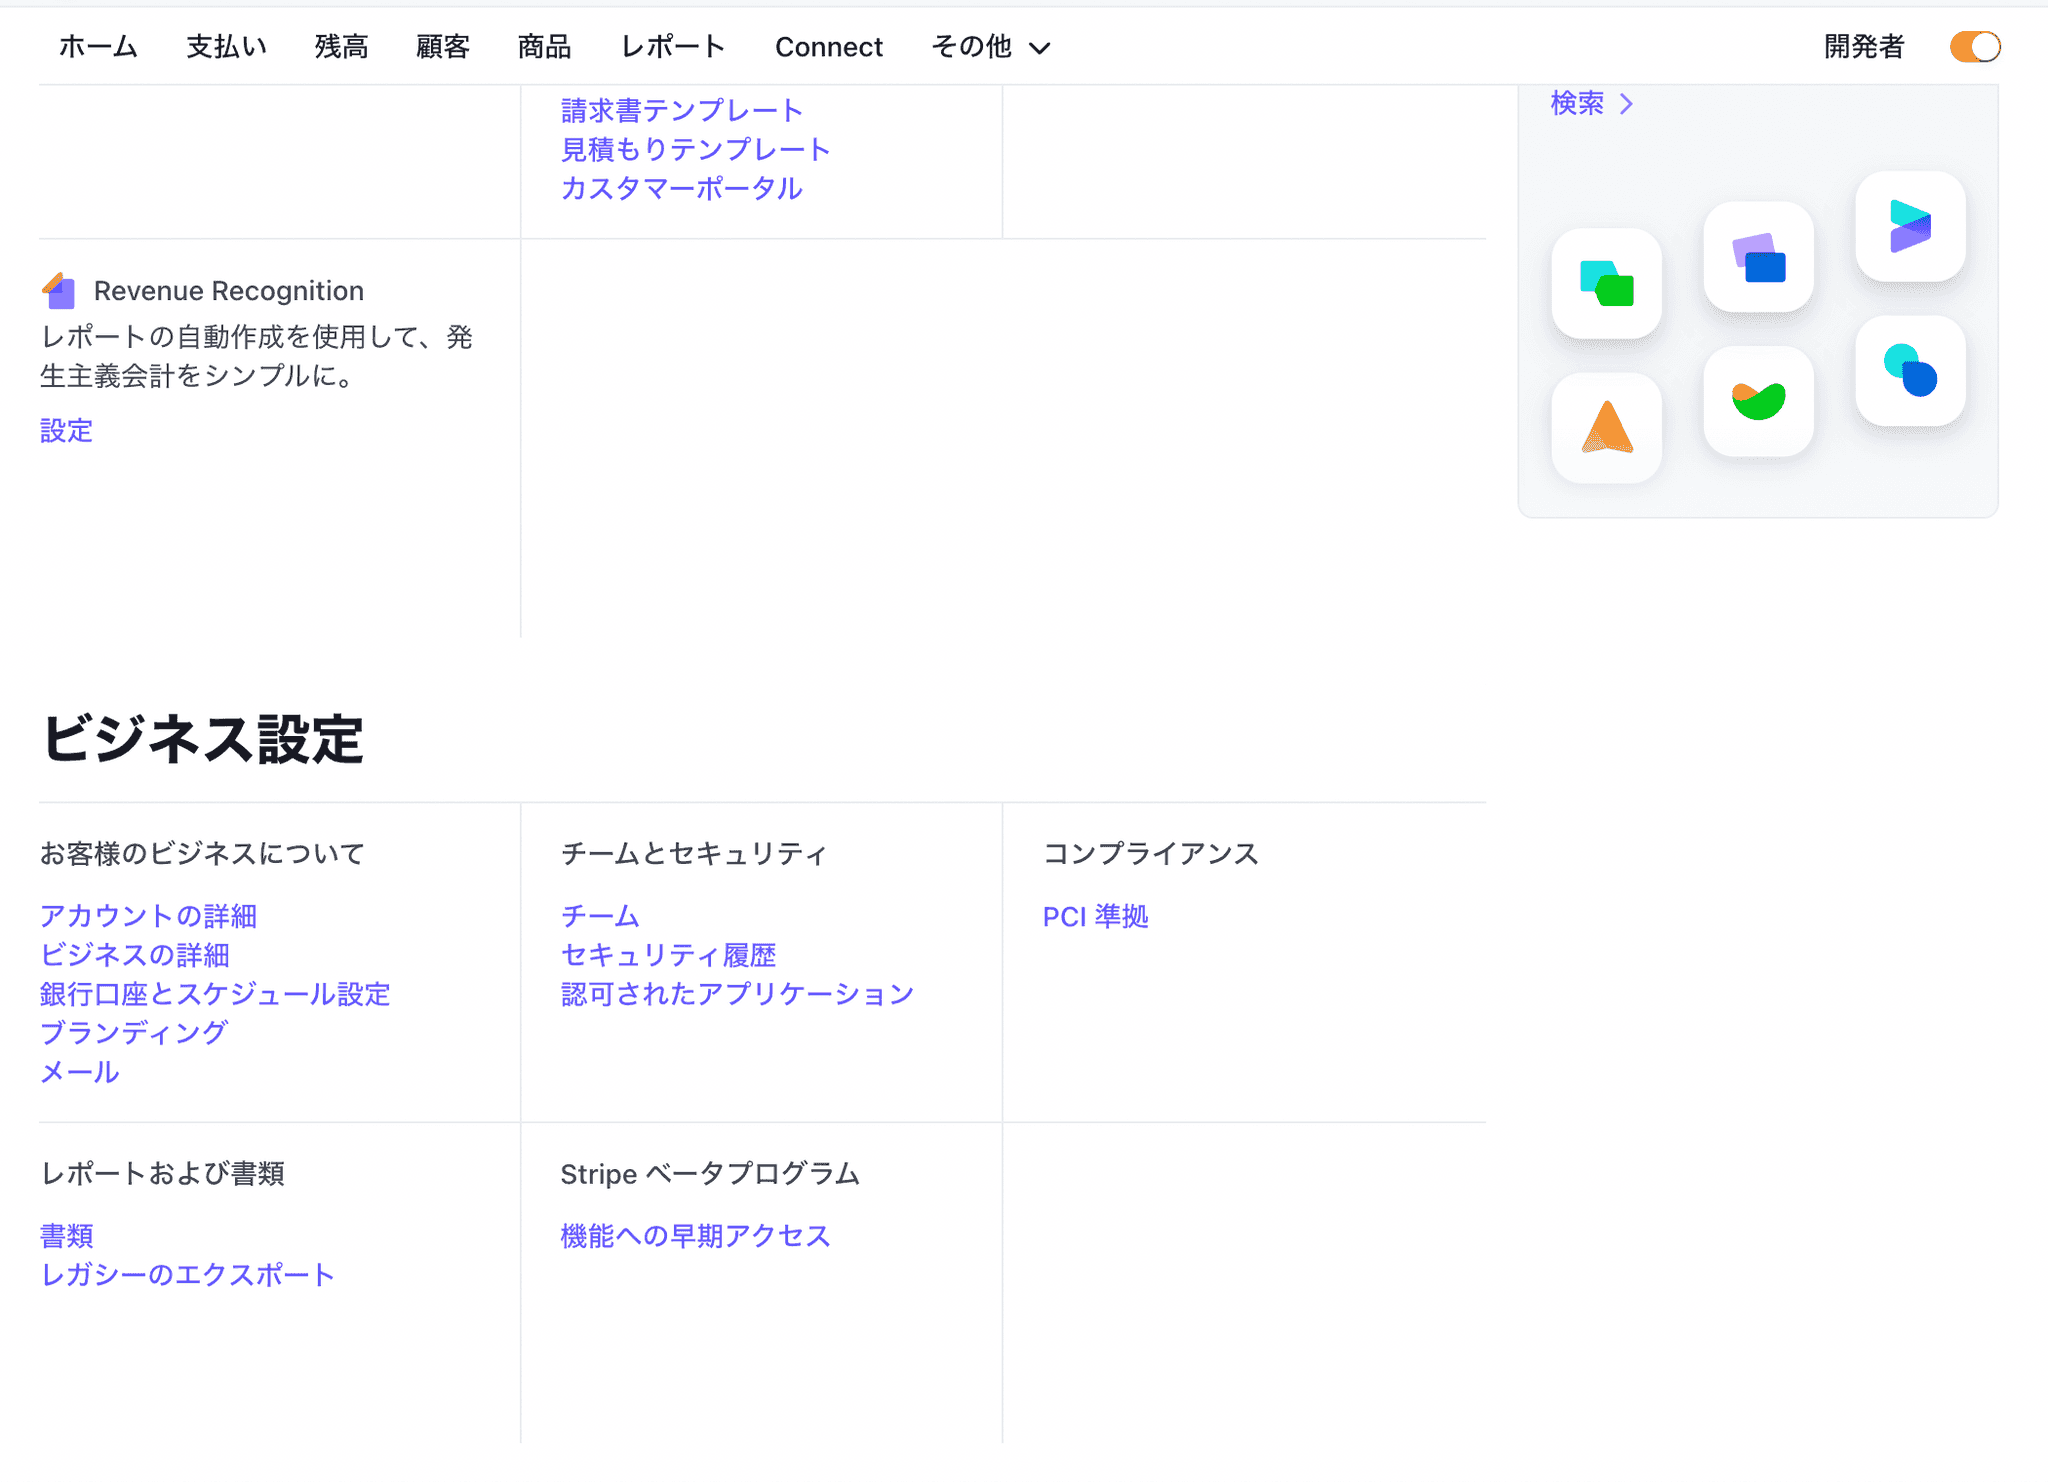Open ビジネスの詳細 link
The width and height of the screenshot is (2048, 1482).
point(135,955)
